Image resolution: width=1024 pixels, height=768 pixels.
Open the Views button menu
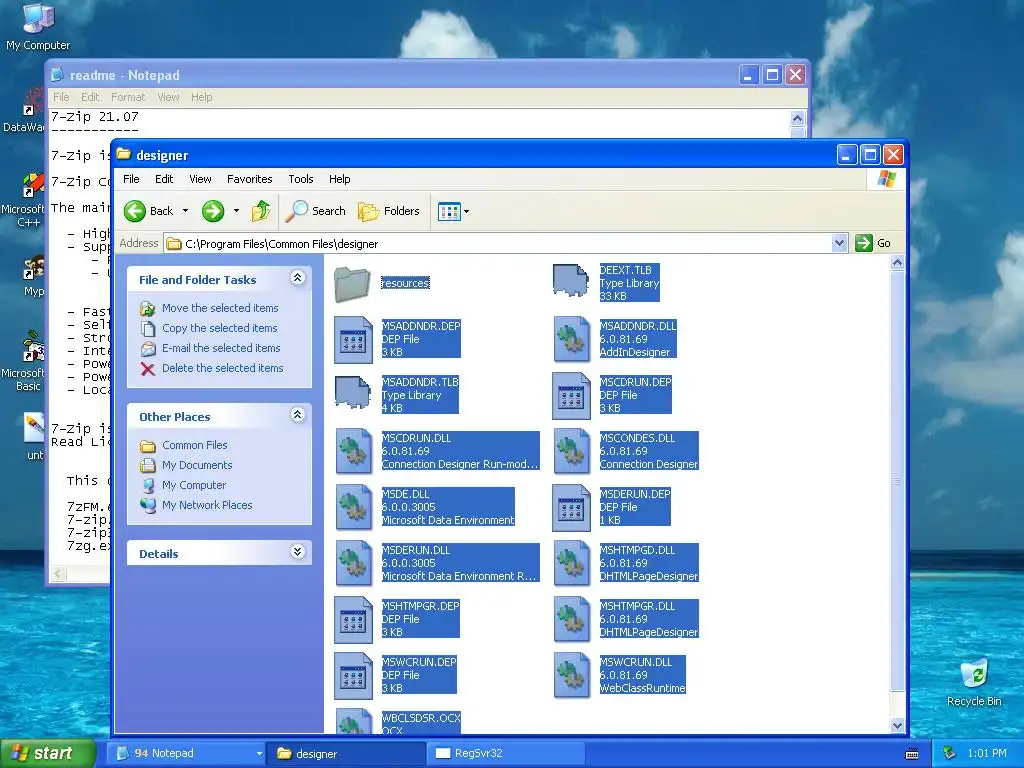point(453,212)
